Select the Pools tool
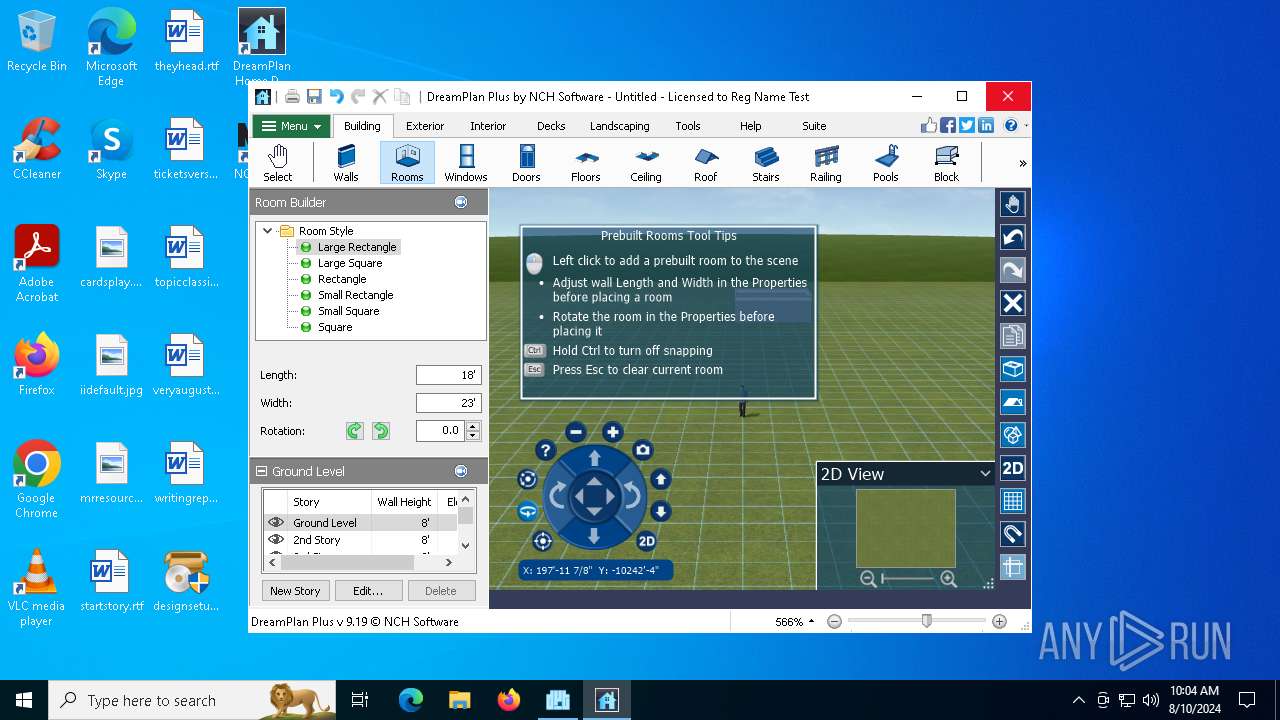The image size is (1280, 720). tap(886, 163)
